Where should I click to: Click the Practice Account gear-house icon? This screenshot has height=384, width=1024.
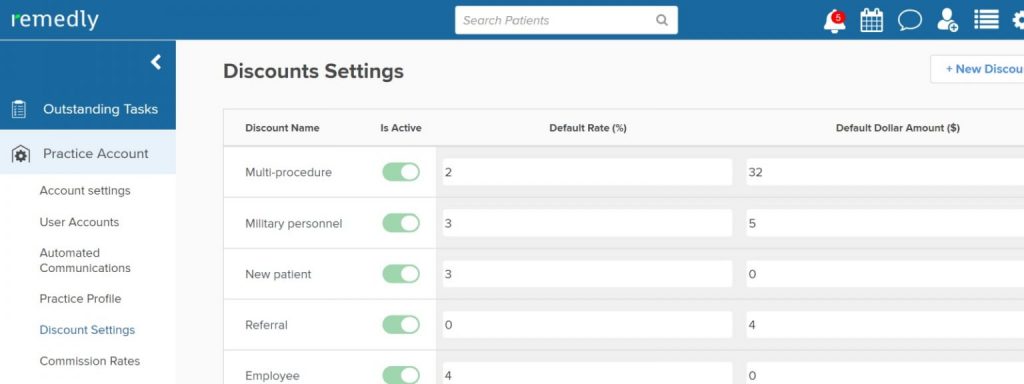tap(20, 154)
